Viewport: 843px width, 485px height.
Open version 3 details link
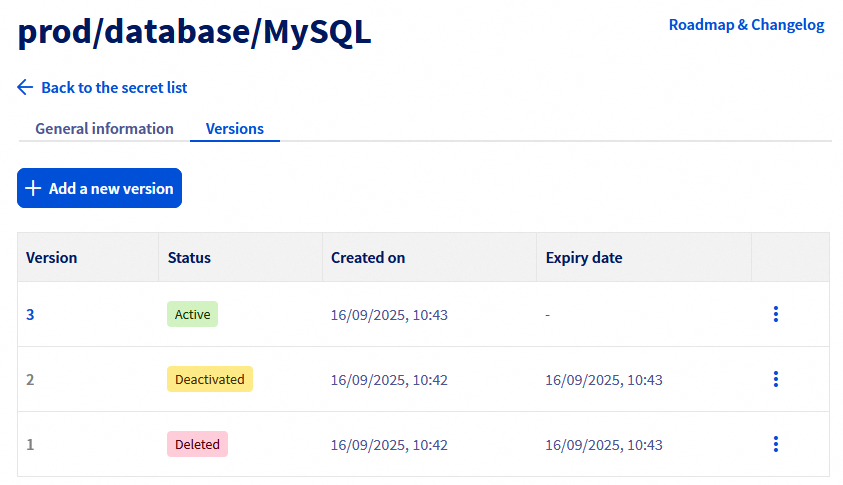click(x=30, y=314)
